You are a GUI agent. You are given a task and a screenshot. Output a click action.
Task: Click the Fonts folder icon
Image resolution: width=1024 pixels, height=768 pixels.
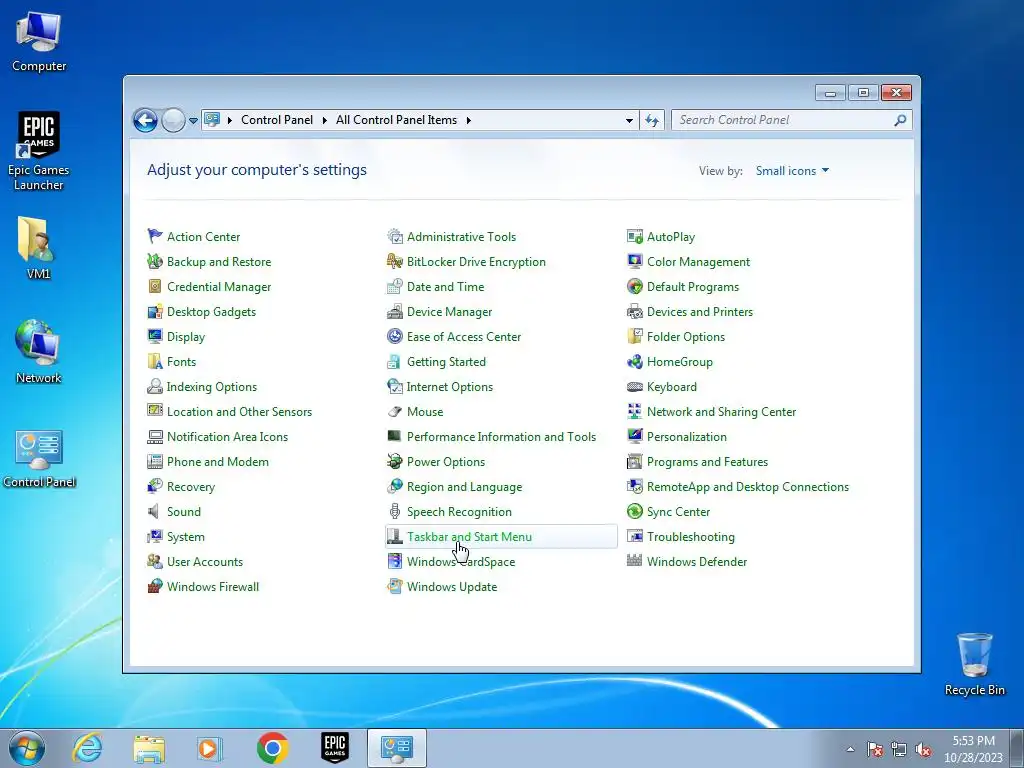pos(155,361)
